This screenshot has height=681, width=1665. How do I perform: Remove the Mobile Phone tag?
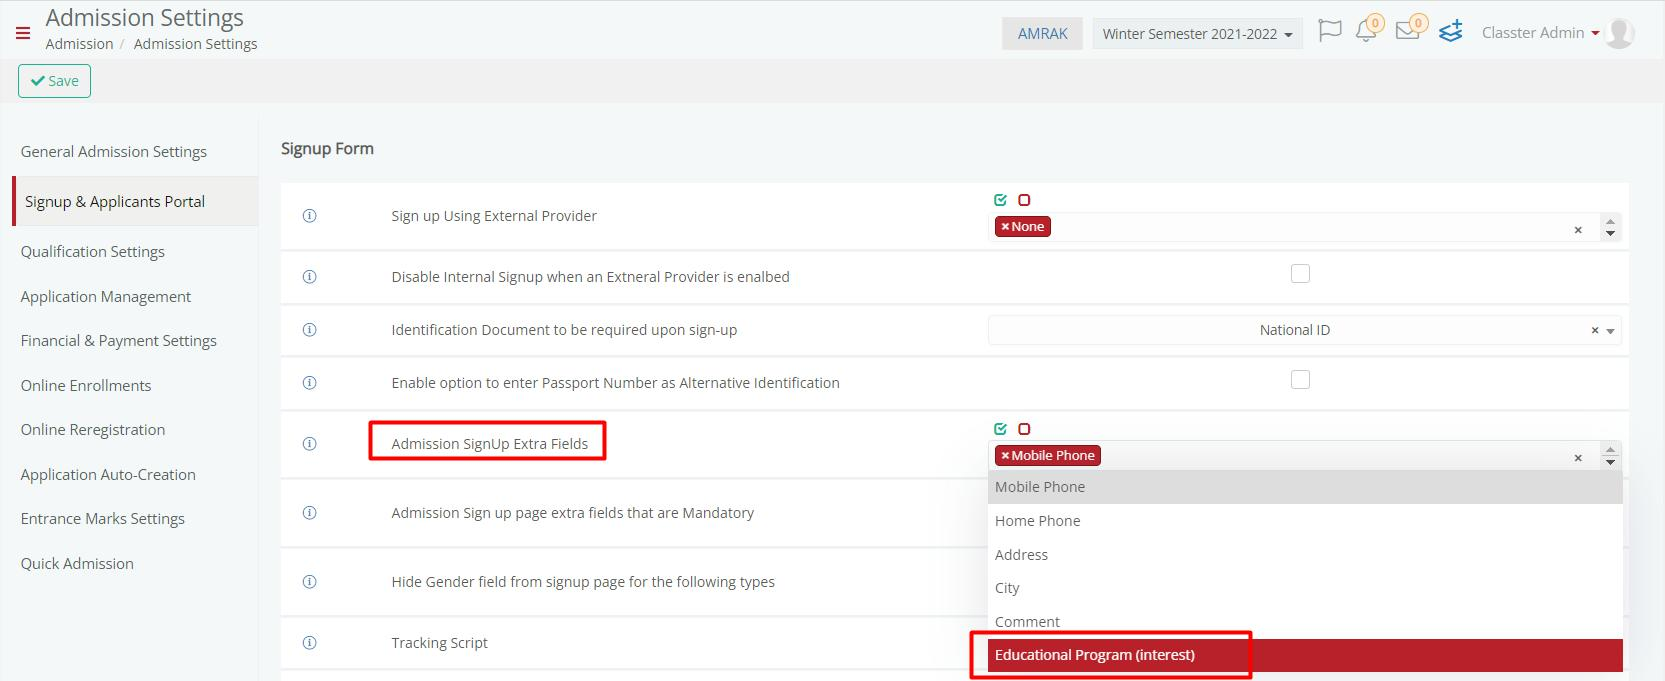point(1005,456)
